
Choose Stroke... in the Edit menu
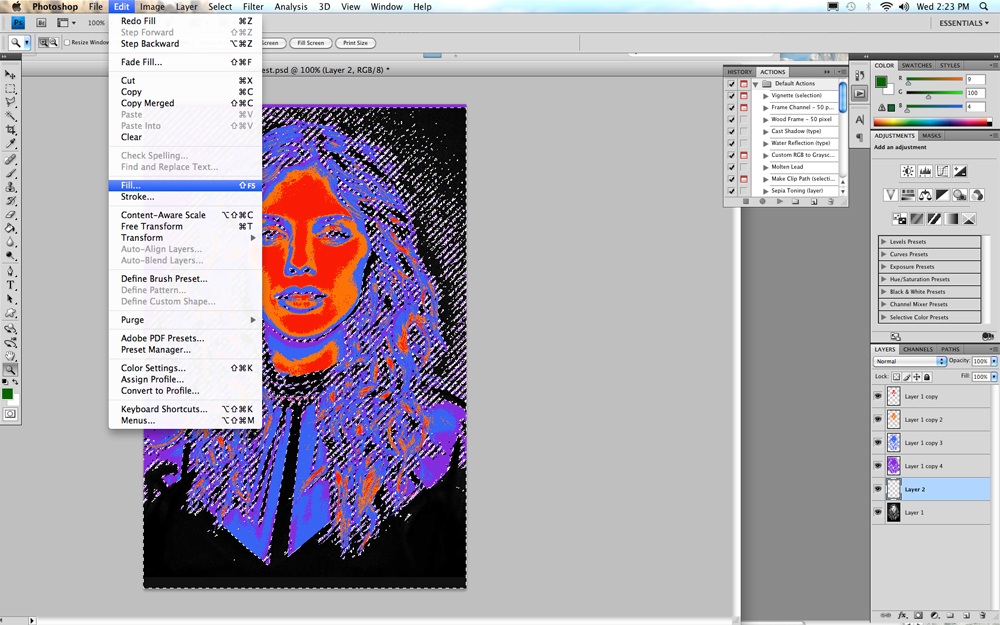point(185,197)
